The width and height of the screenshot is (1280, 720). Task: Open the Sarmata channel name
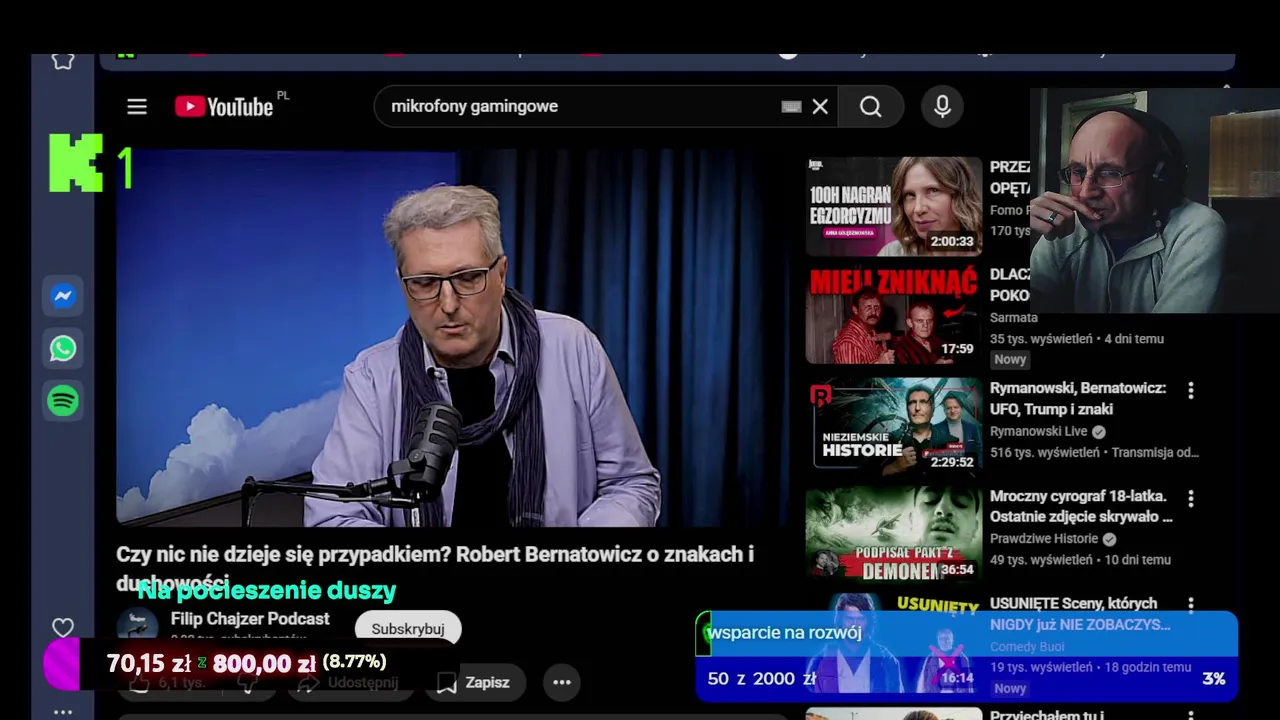tap(1014, 317)
